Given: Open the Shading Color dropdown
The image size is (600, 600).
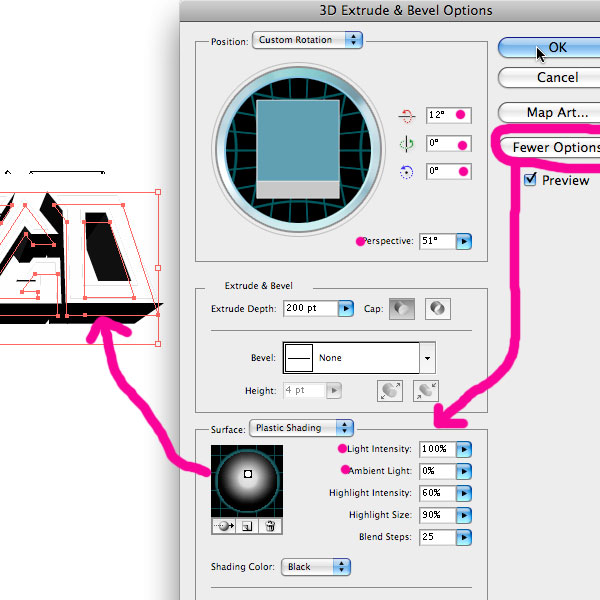Looking at the screenshot, I should [316, 567].
